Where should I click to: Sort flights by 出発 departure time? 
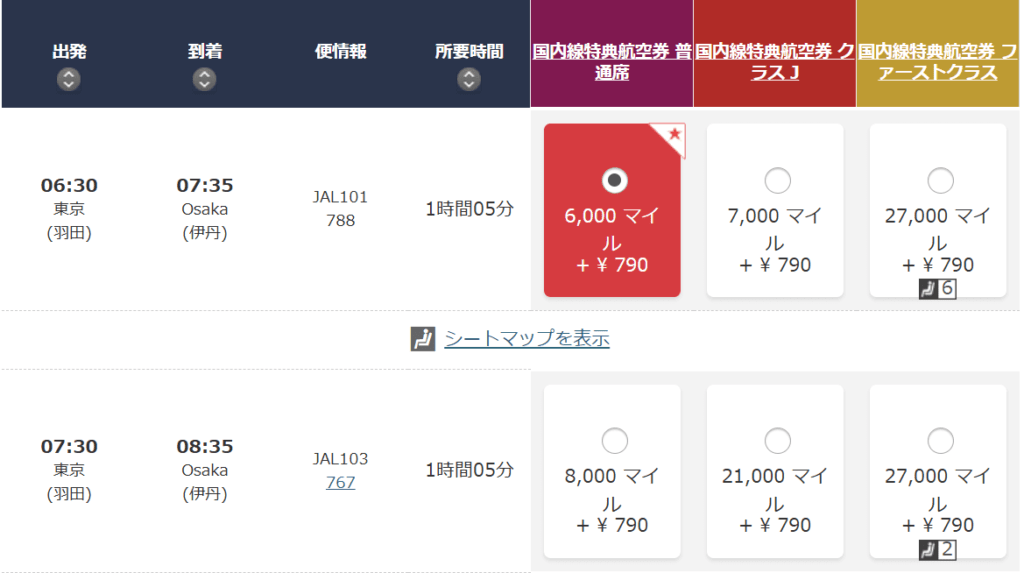(x=68, y=80)
